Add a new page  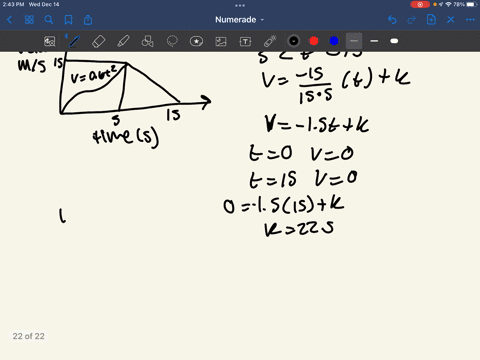point(431,20)
